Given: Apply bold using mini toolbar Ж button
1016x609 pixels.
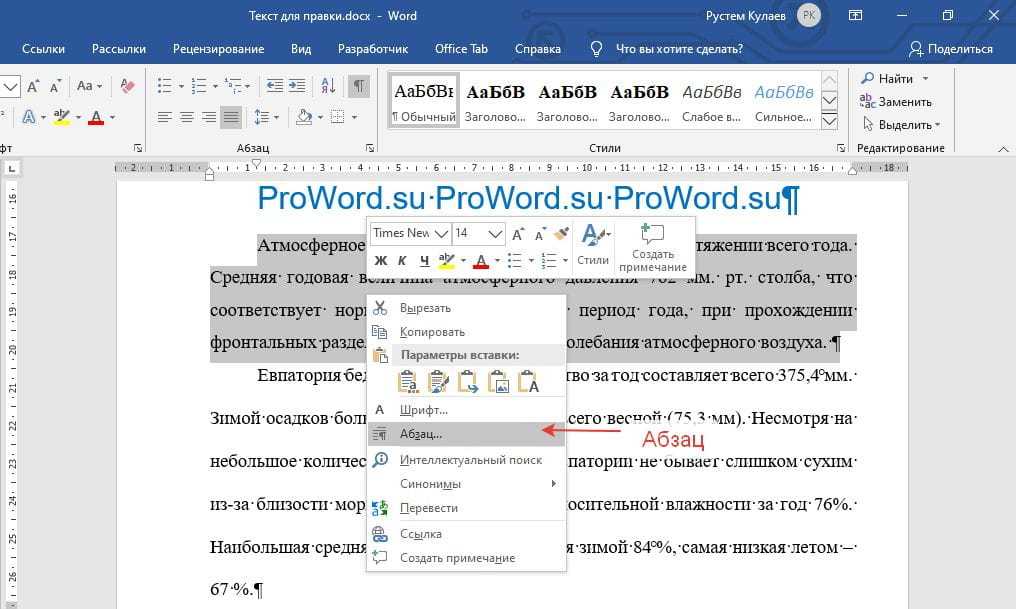Looking at the screenshot, I should click(380, 261).
